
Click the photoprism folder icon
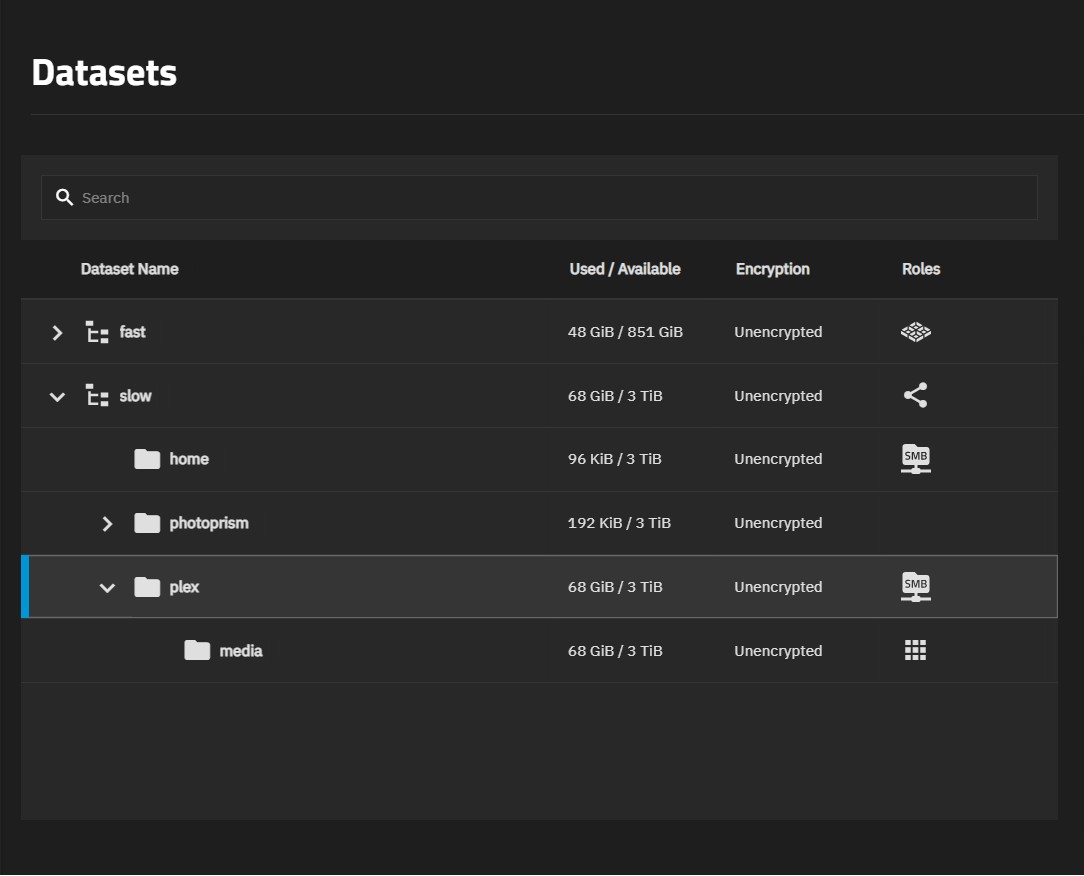point(147,523)
